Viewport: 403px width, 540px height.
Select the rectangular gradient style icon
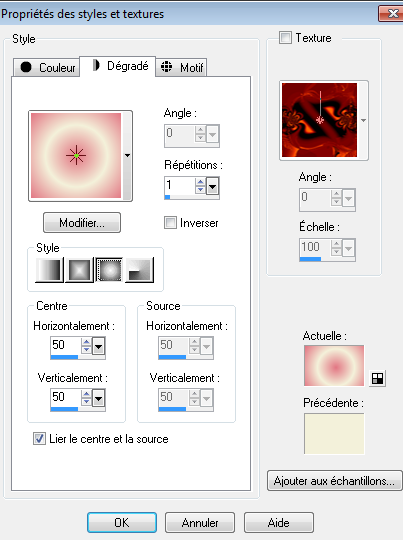(x=79, y=270)
